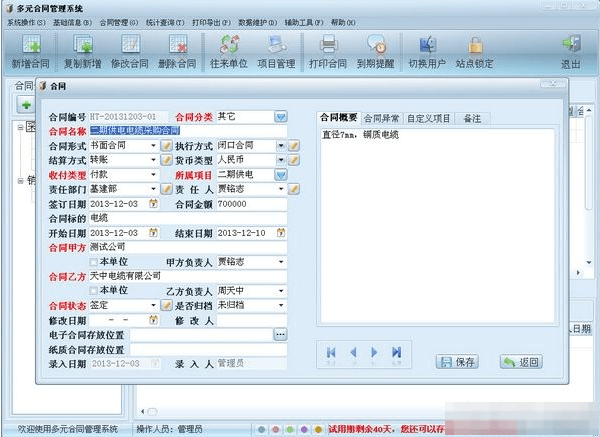Go to next contract record
The height and width of the screenshot is (437, 600).
[x=374, y=353]
